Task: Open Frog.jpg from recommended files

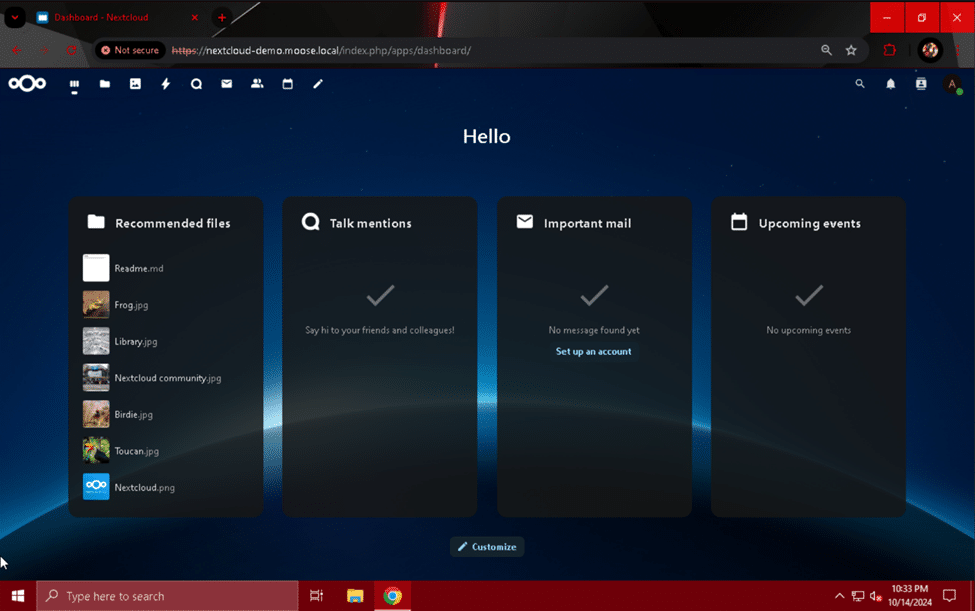Action: click(165, 305)
